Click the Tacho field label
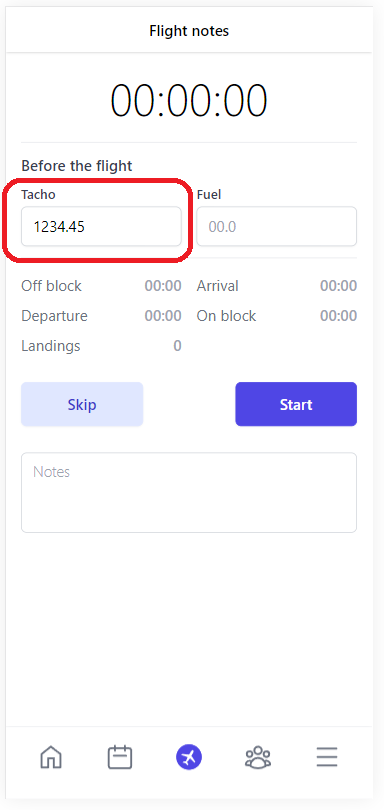The height and width of the screenshot is (810, 385). click(38, 194)
